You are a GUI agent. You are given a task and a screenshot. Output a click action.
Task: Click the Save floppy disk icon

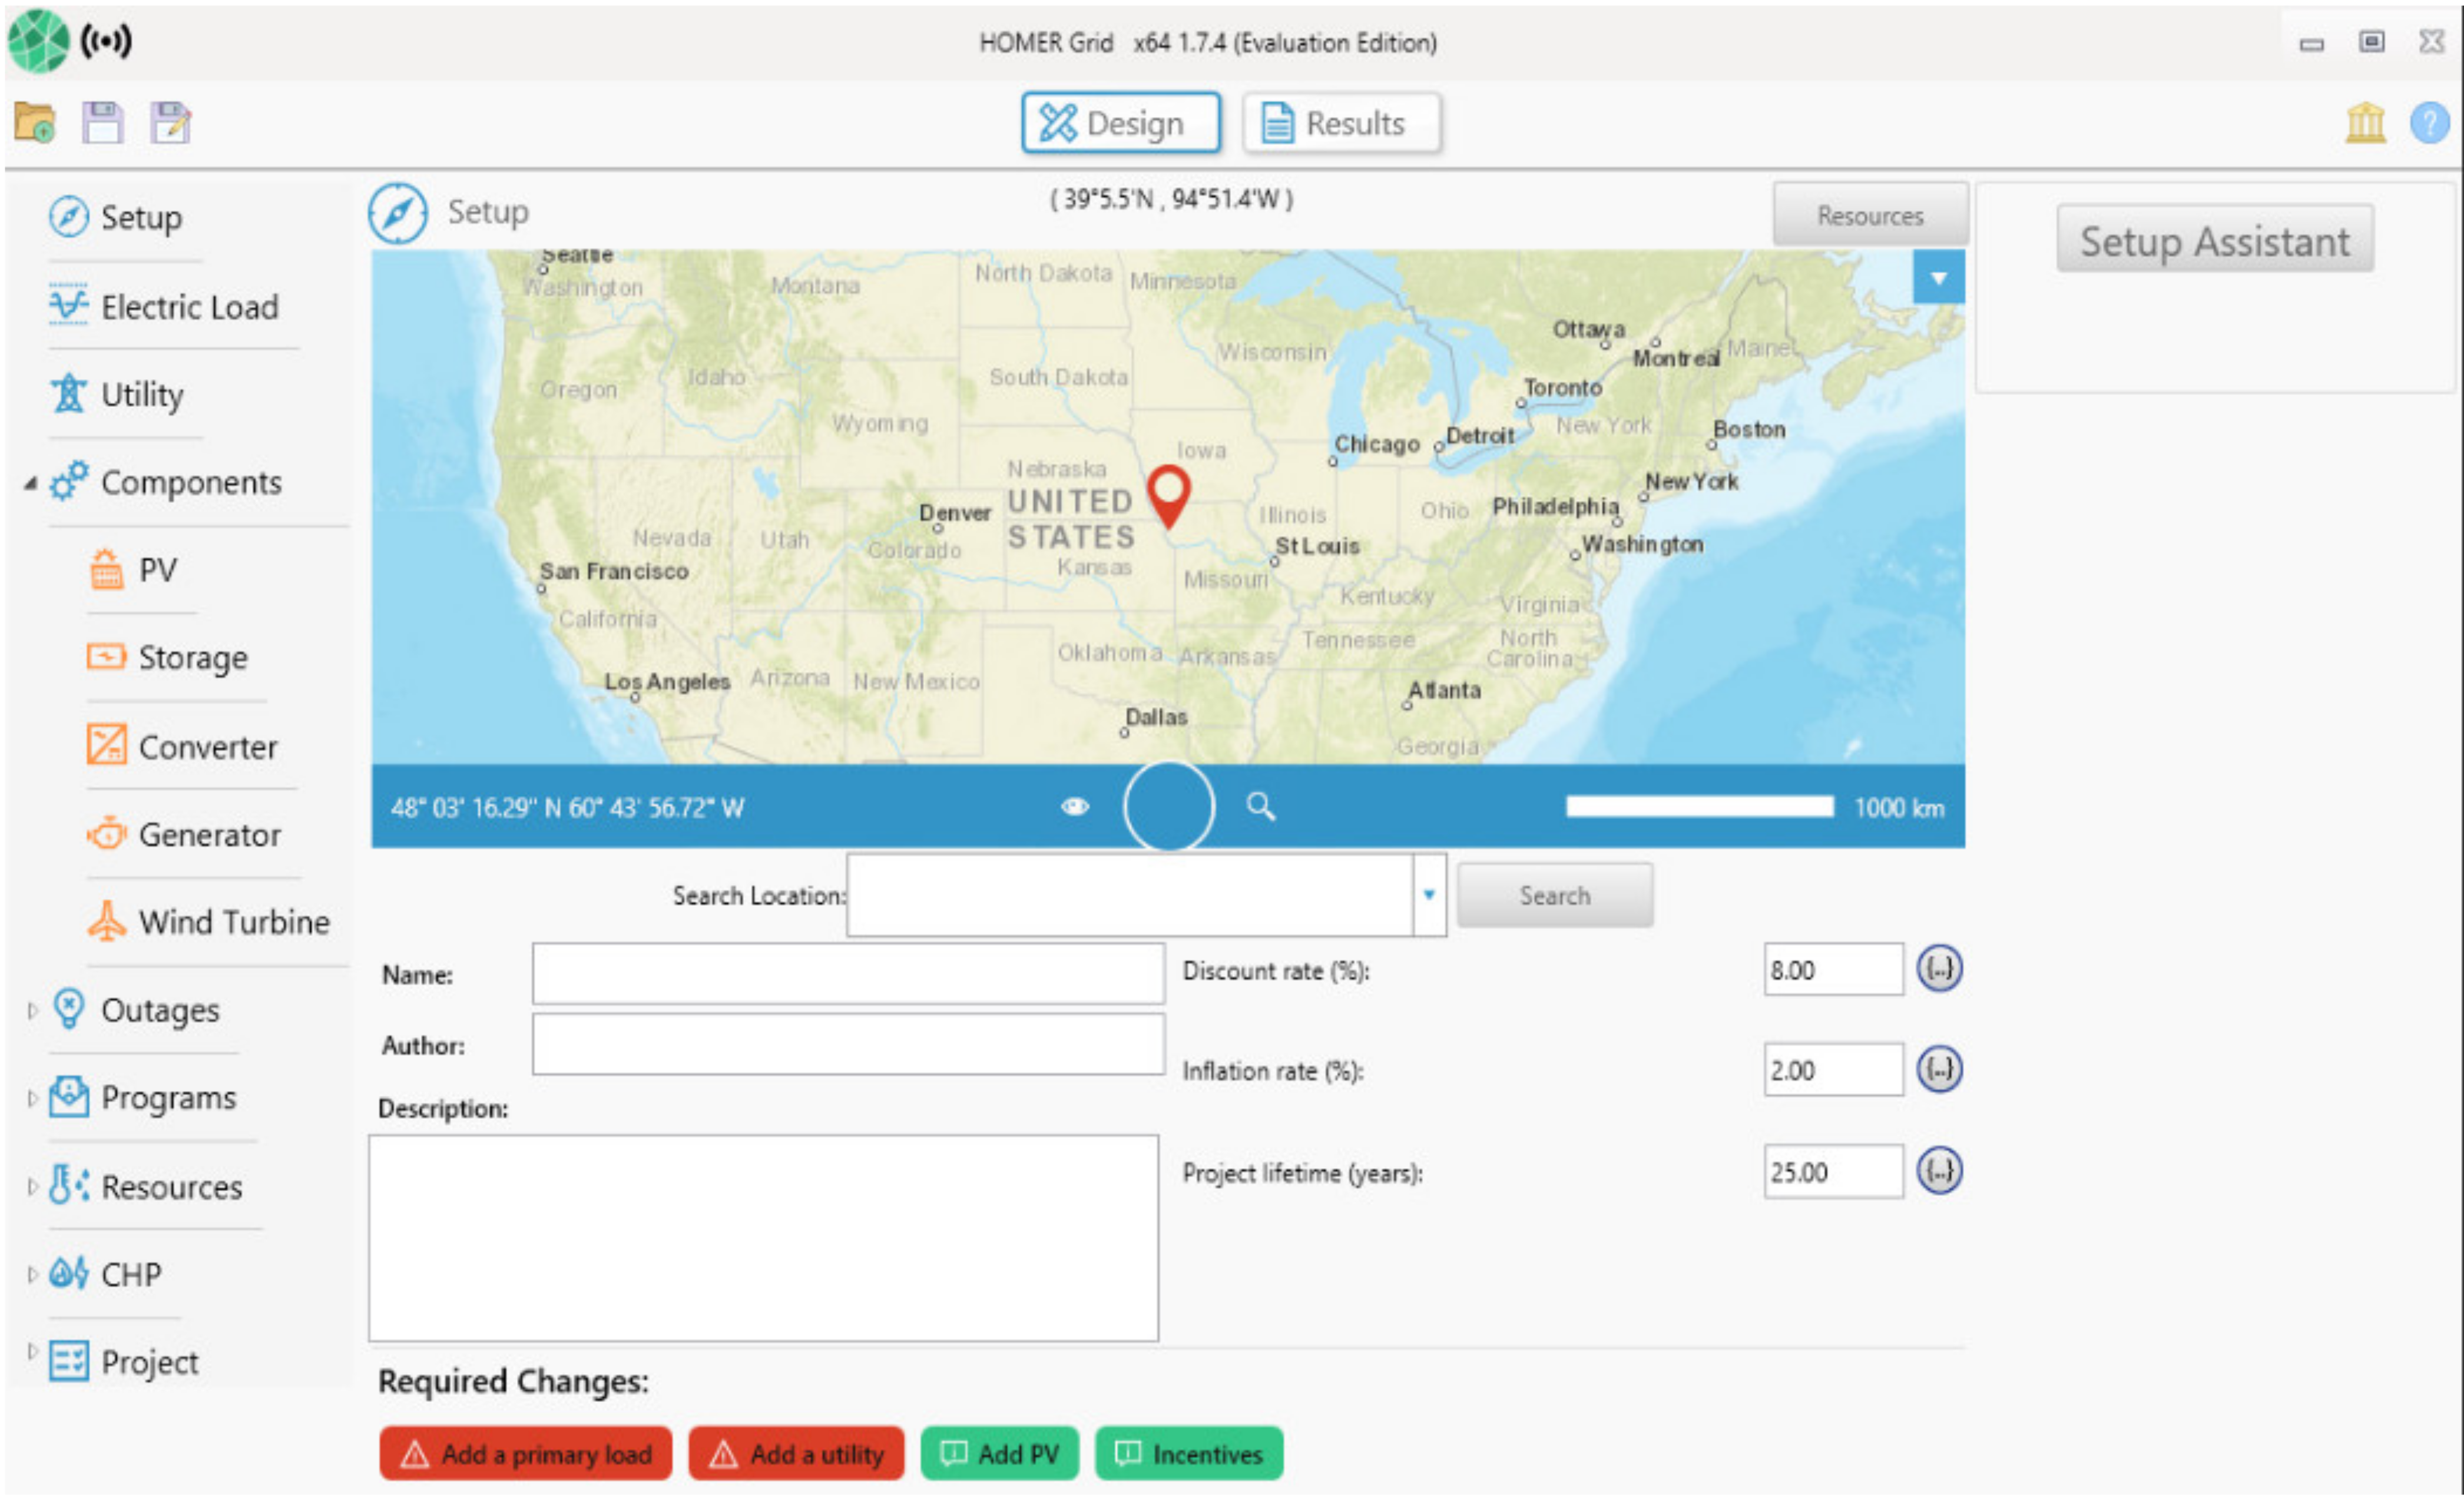[x=103, y=123]
